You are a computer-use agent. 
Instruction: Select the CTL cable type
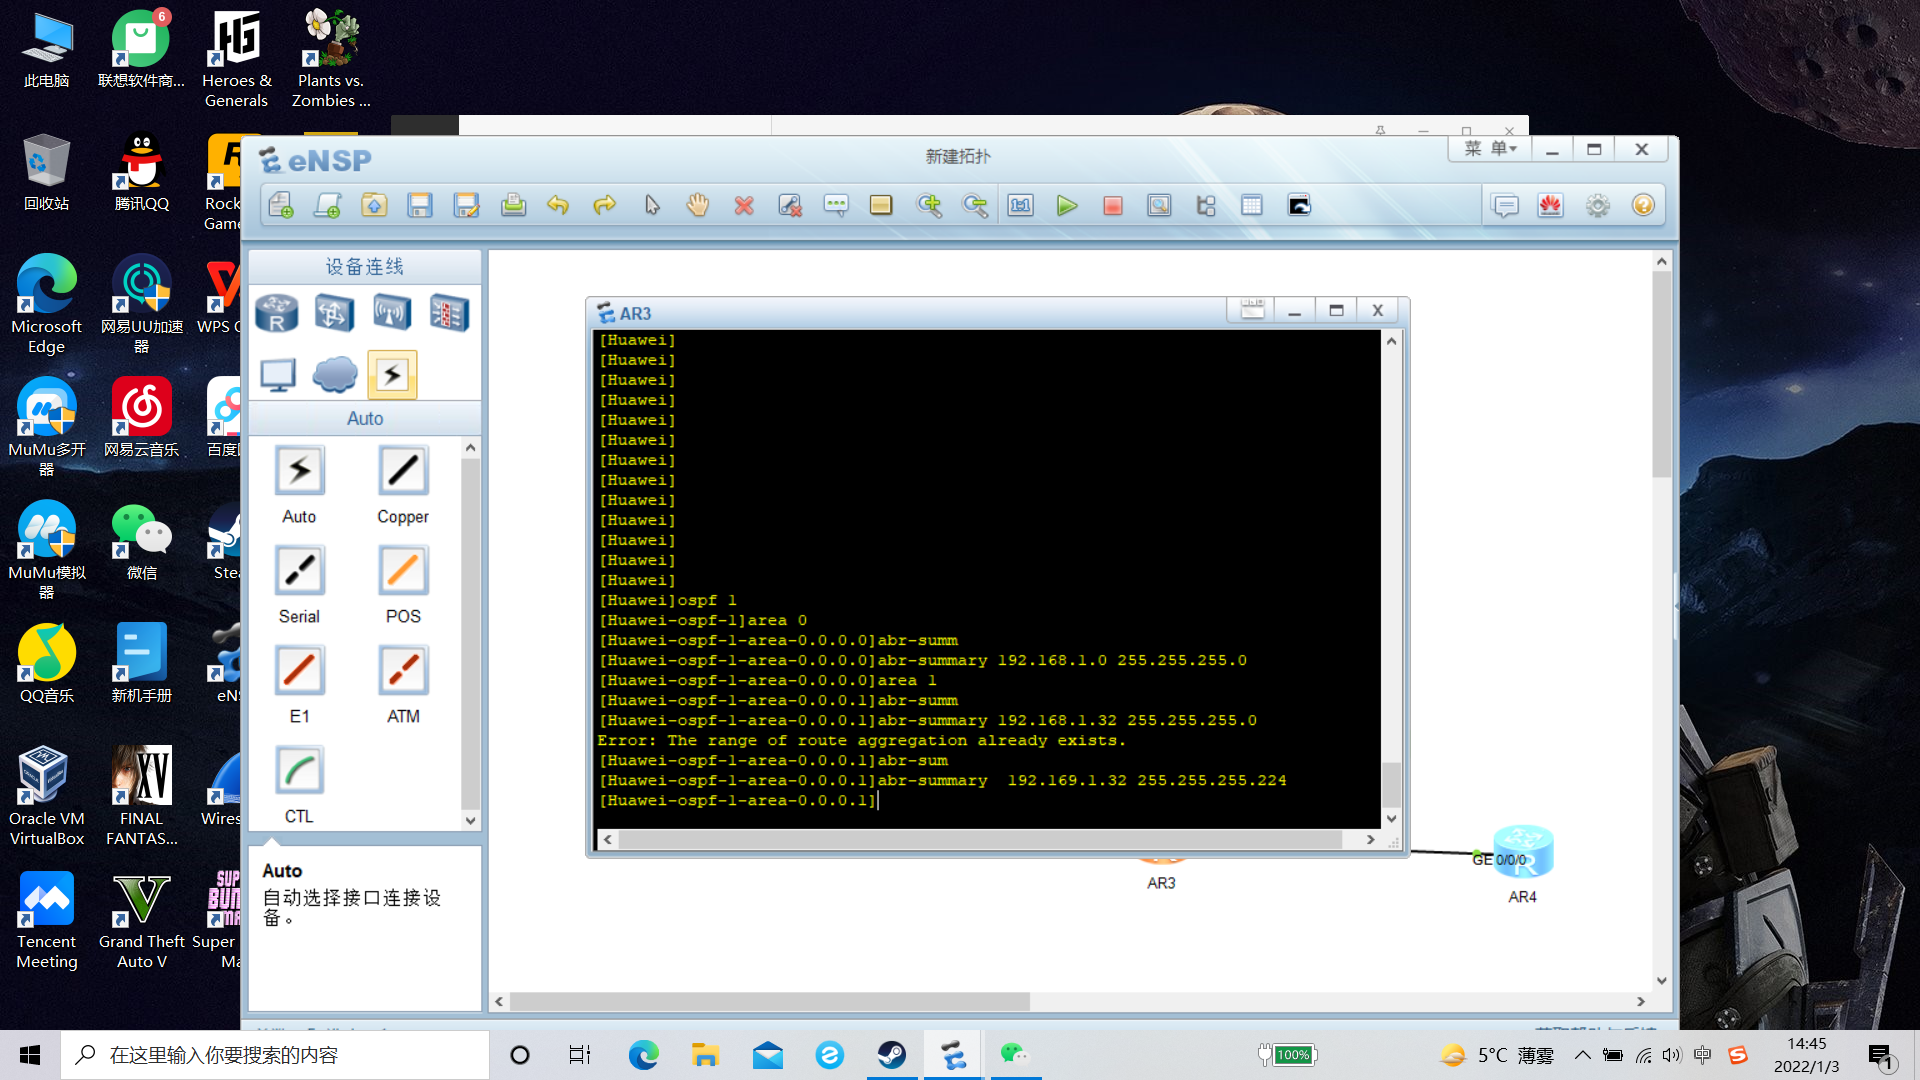tap(299, 784)
